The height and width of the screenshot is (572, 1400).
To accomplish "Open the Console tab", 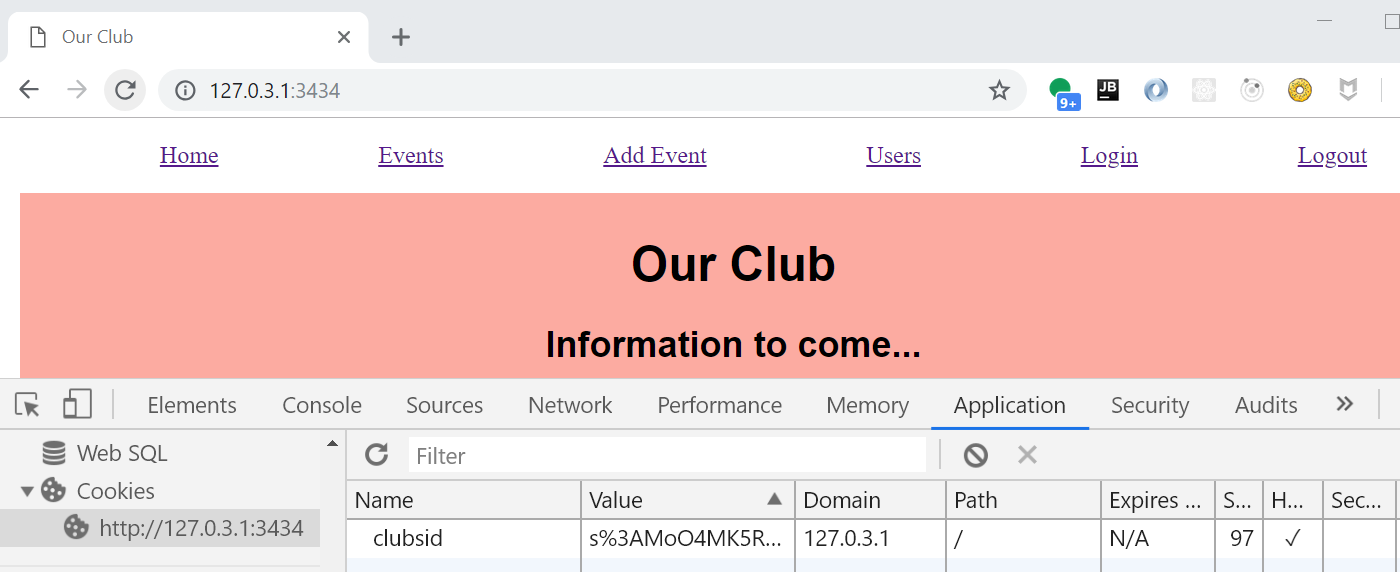I will point(322,405).
